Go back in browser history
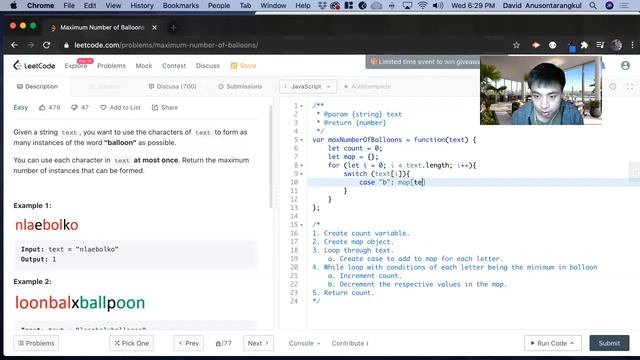 tap(15, 45)
